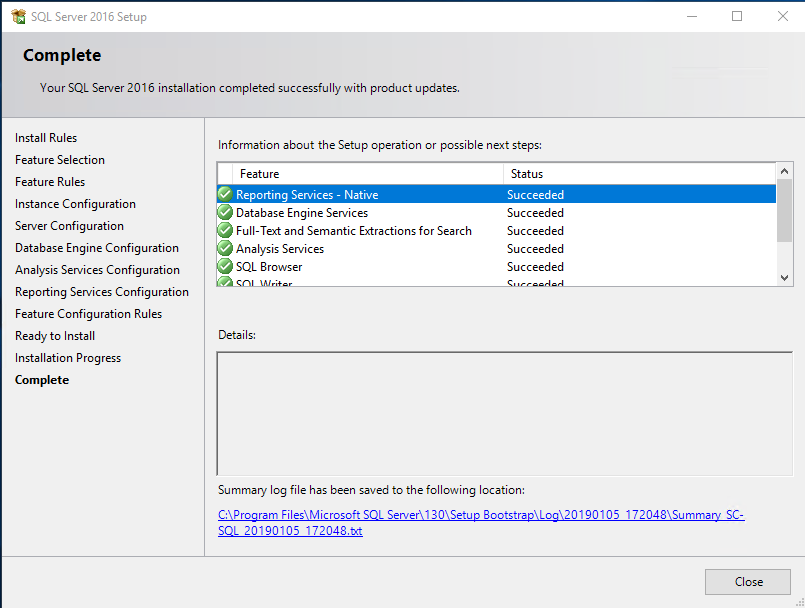805x608 pixels.
Task: Close the setup window with the X button
Action: coord(782,16)
